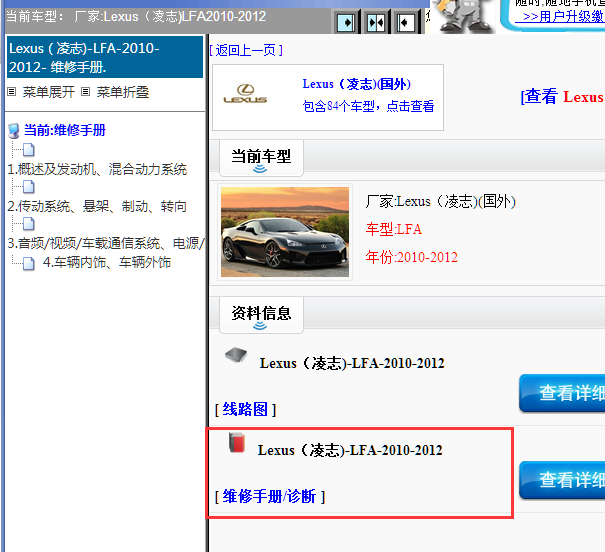This screenshot has height=552, width=605.
Task: Click the black Lexus LFA car photo
Action: pyautogui.click(x=285, y=232)
